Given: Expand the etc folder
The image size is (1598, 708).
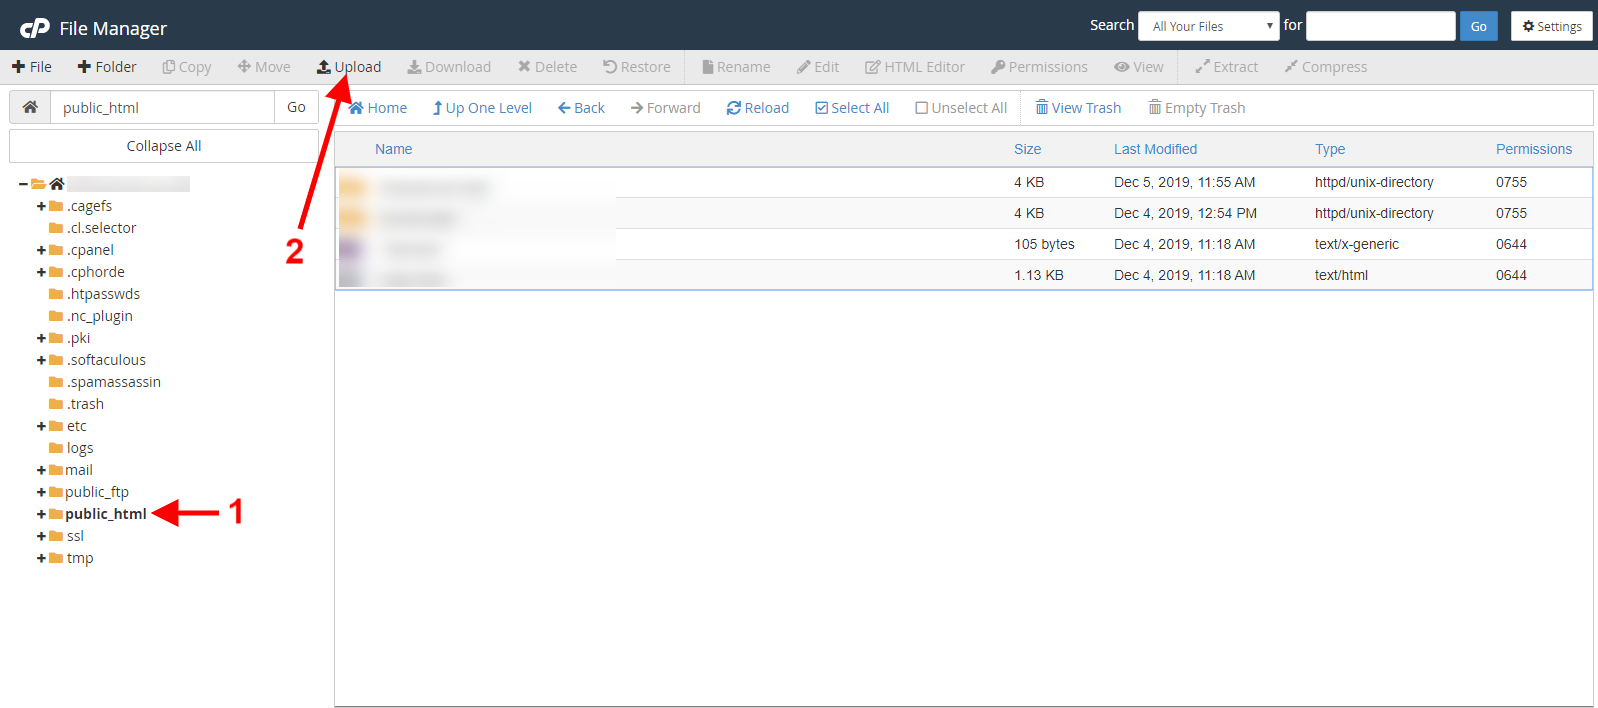Looking at the screenshot, I should click(41, 426).
